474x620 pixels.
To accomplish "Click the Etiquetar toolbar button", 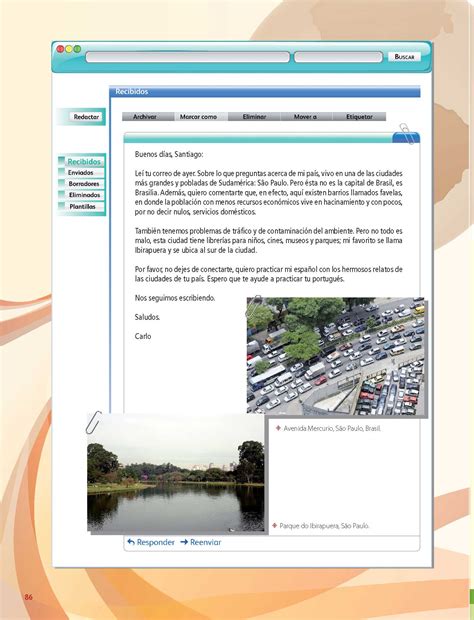I will tap(359, 117).
